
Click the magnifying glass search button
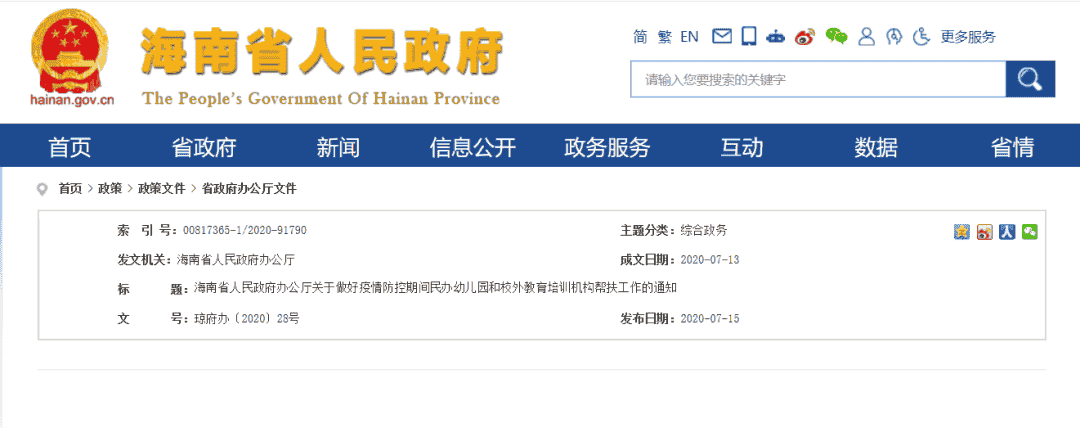pyautogui.click(x=1029, y=79)
